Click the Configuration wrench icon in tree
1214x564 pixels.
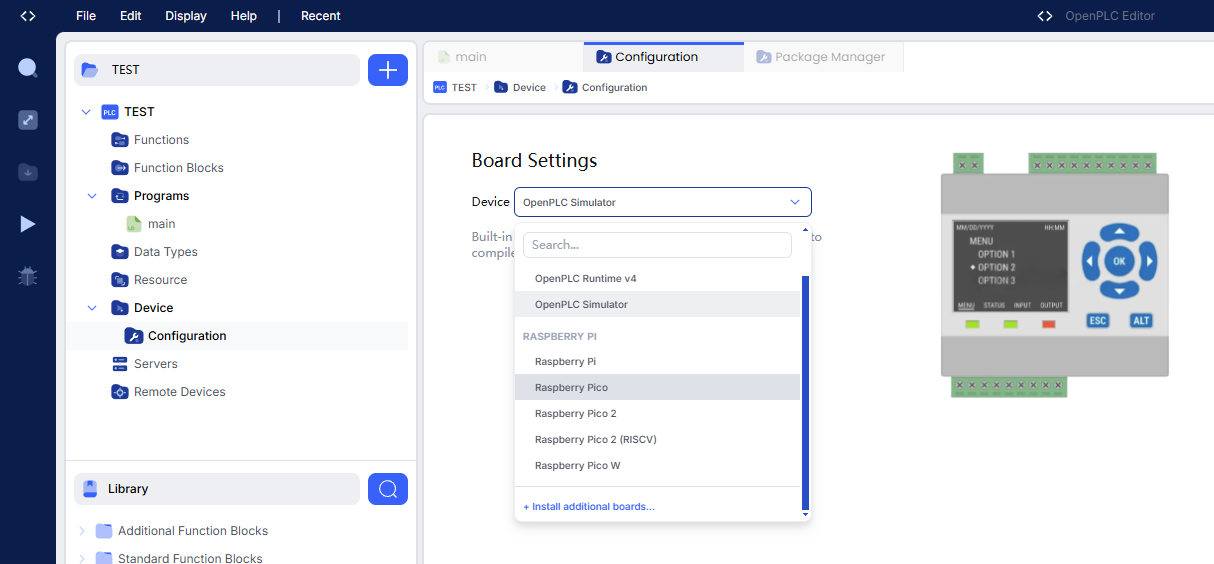pyautogui.click(x=133, y=336)
